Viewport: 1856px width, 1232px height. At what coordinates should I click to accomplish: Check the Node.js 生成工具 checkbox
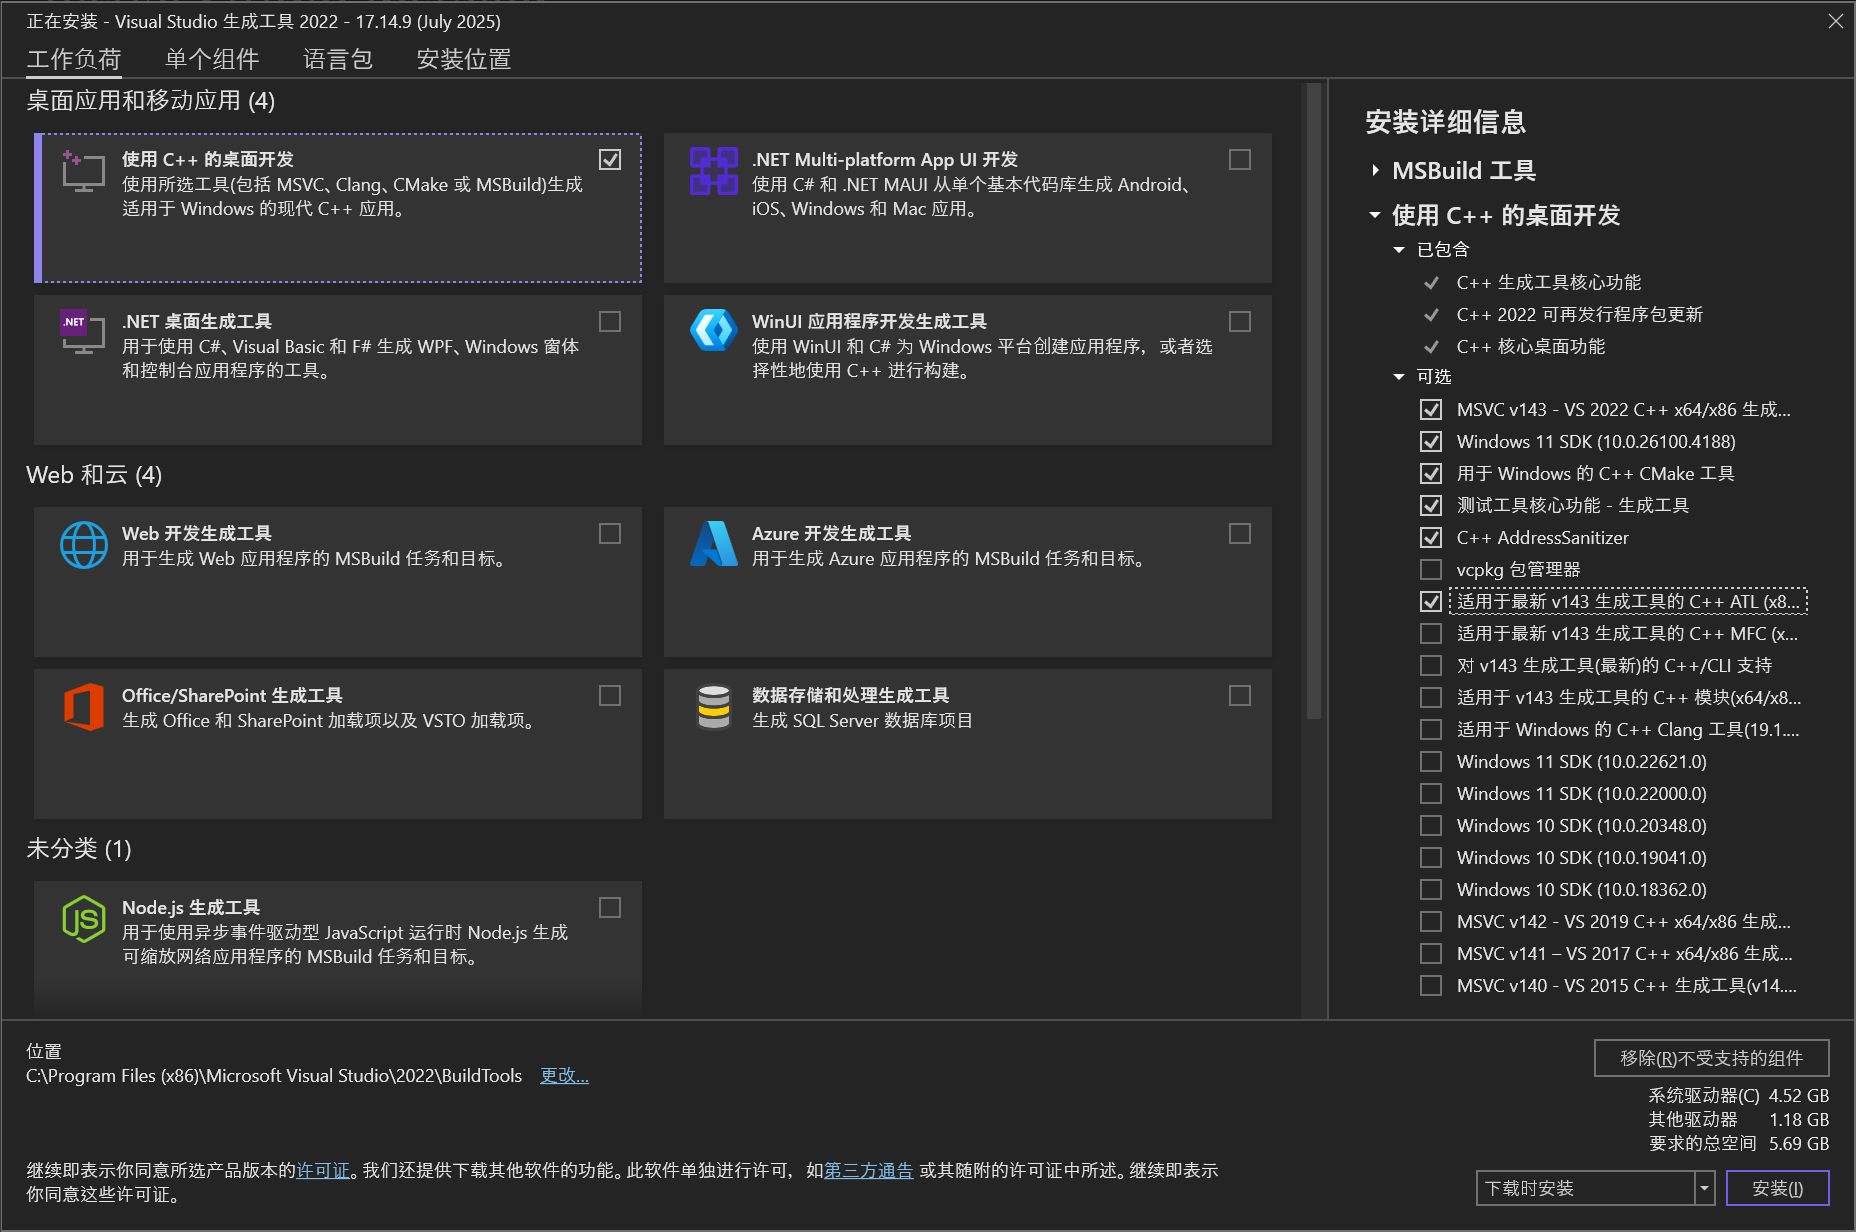click(610, 908)
